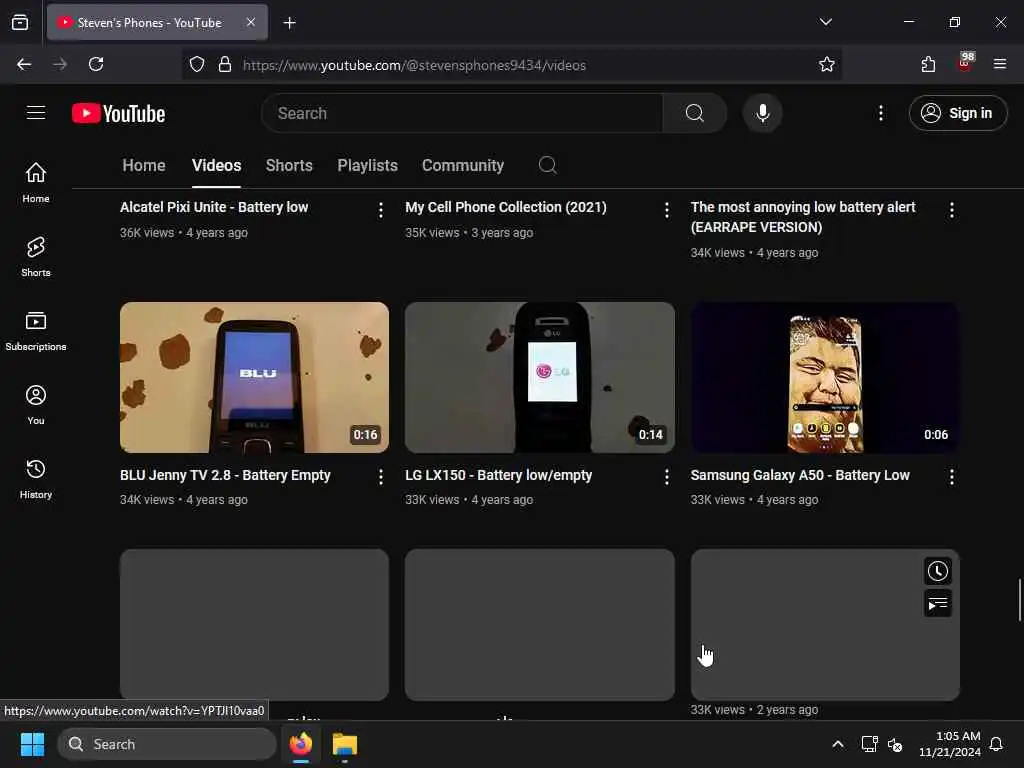
Task: Expand the list all tabs dropdown
Action: 825,22
